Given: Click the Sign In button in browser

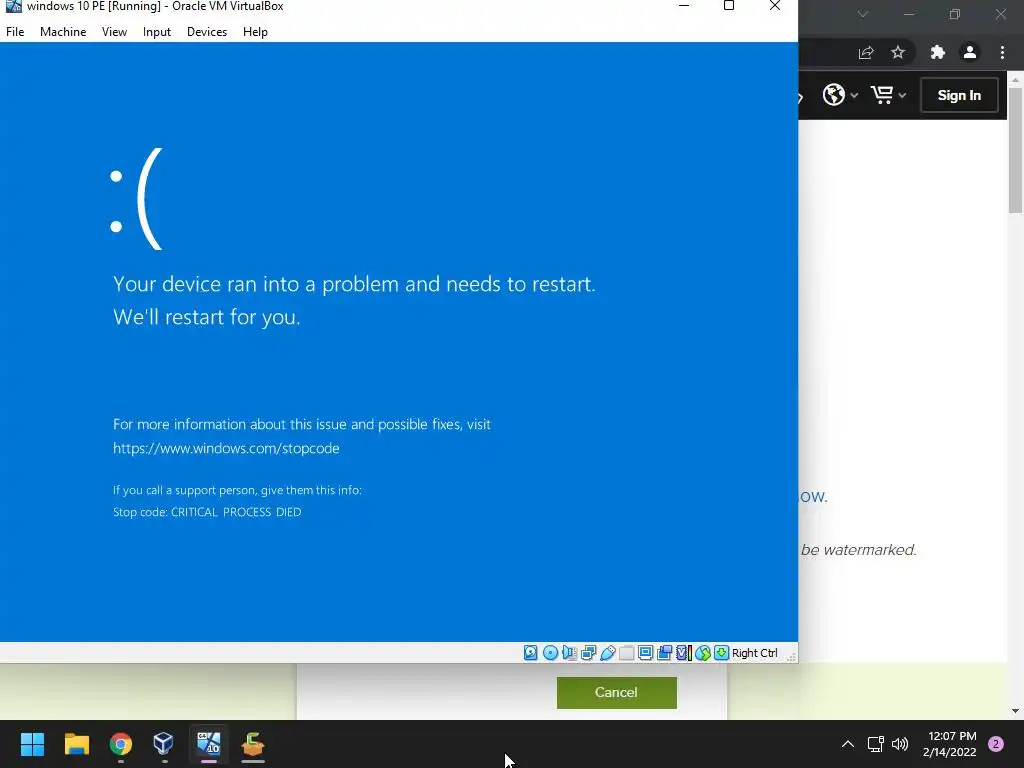Looking at the screenshot, I should (959, 95).
